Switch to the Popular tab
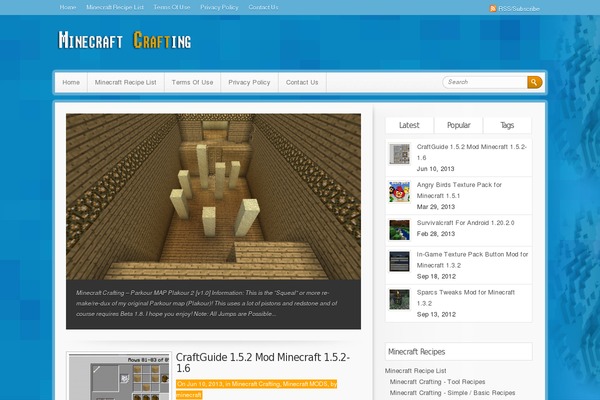Viewport: 600px width, 400px height. tap(458, 125)
